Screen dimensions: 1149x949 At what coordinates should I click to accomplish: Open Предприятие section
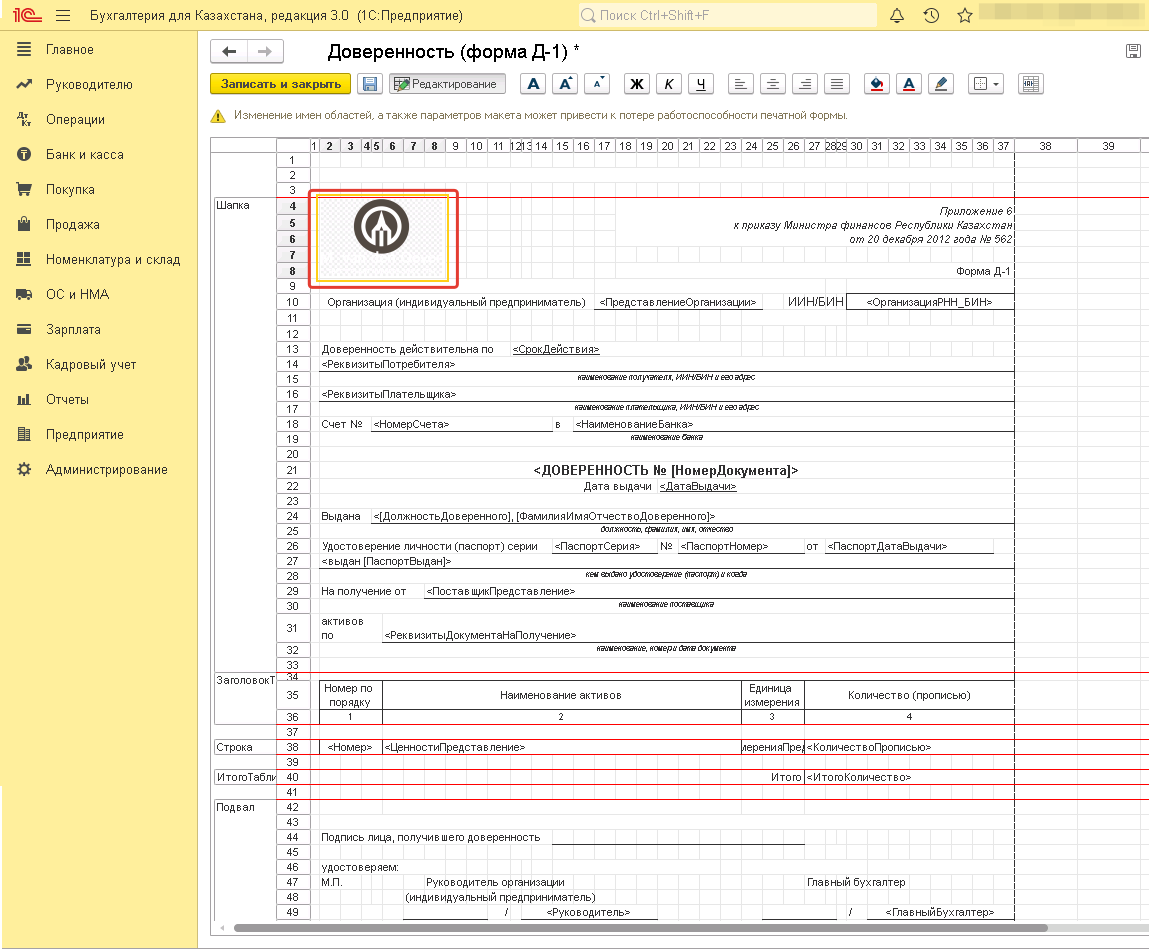85,435
